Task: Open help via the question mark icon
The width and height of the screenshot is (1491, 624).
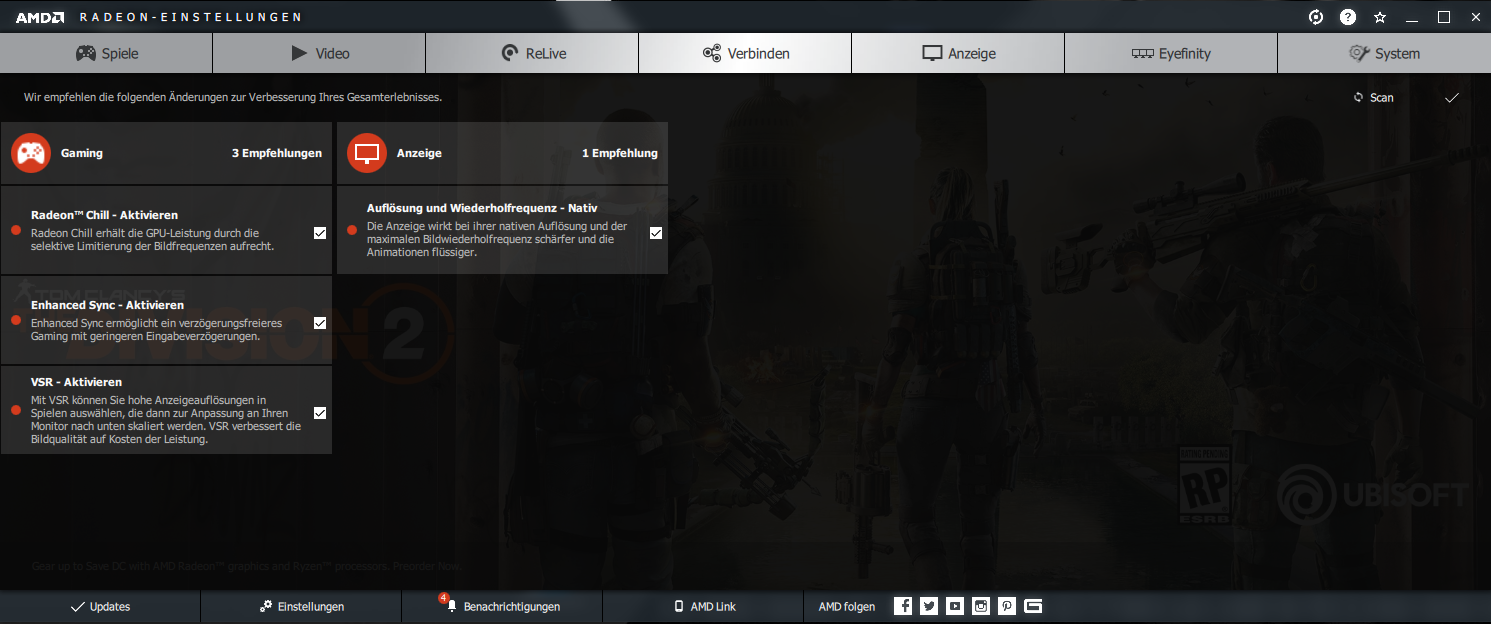Action: [x=1348, y=17]
